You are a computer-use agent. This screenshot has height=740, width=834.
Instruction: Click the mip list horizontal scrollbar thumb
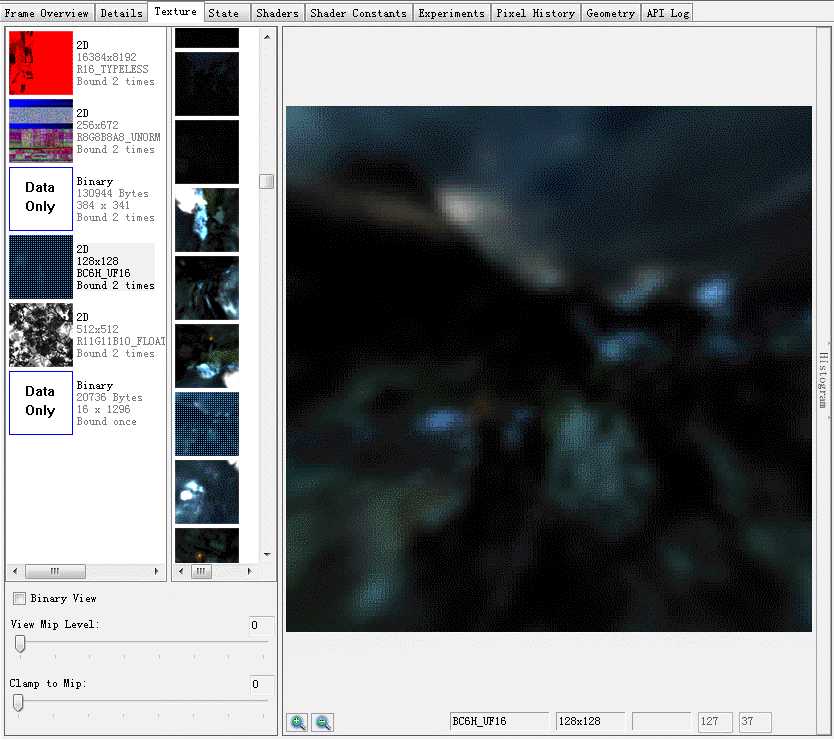point(201,571)
